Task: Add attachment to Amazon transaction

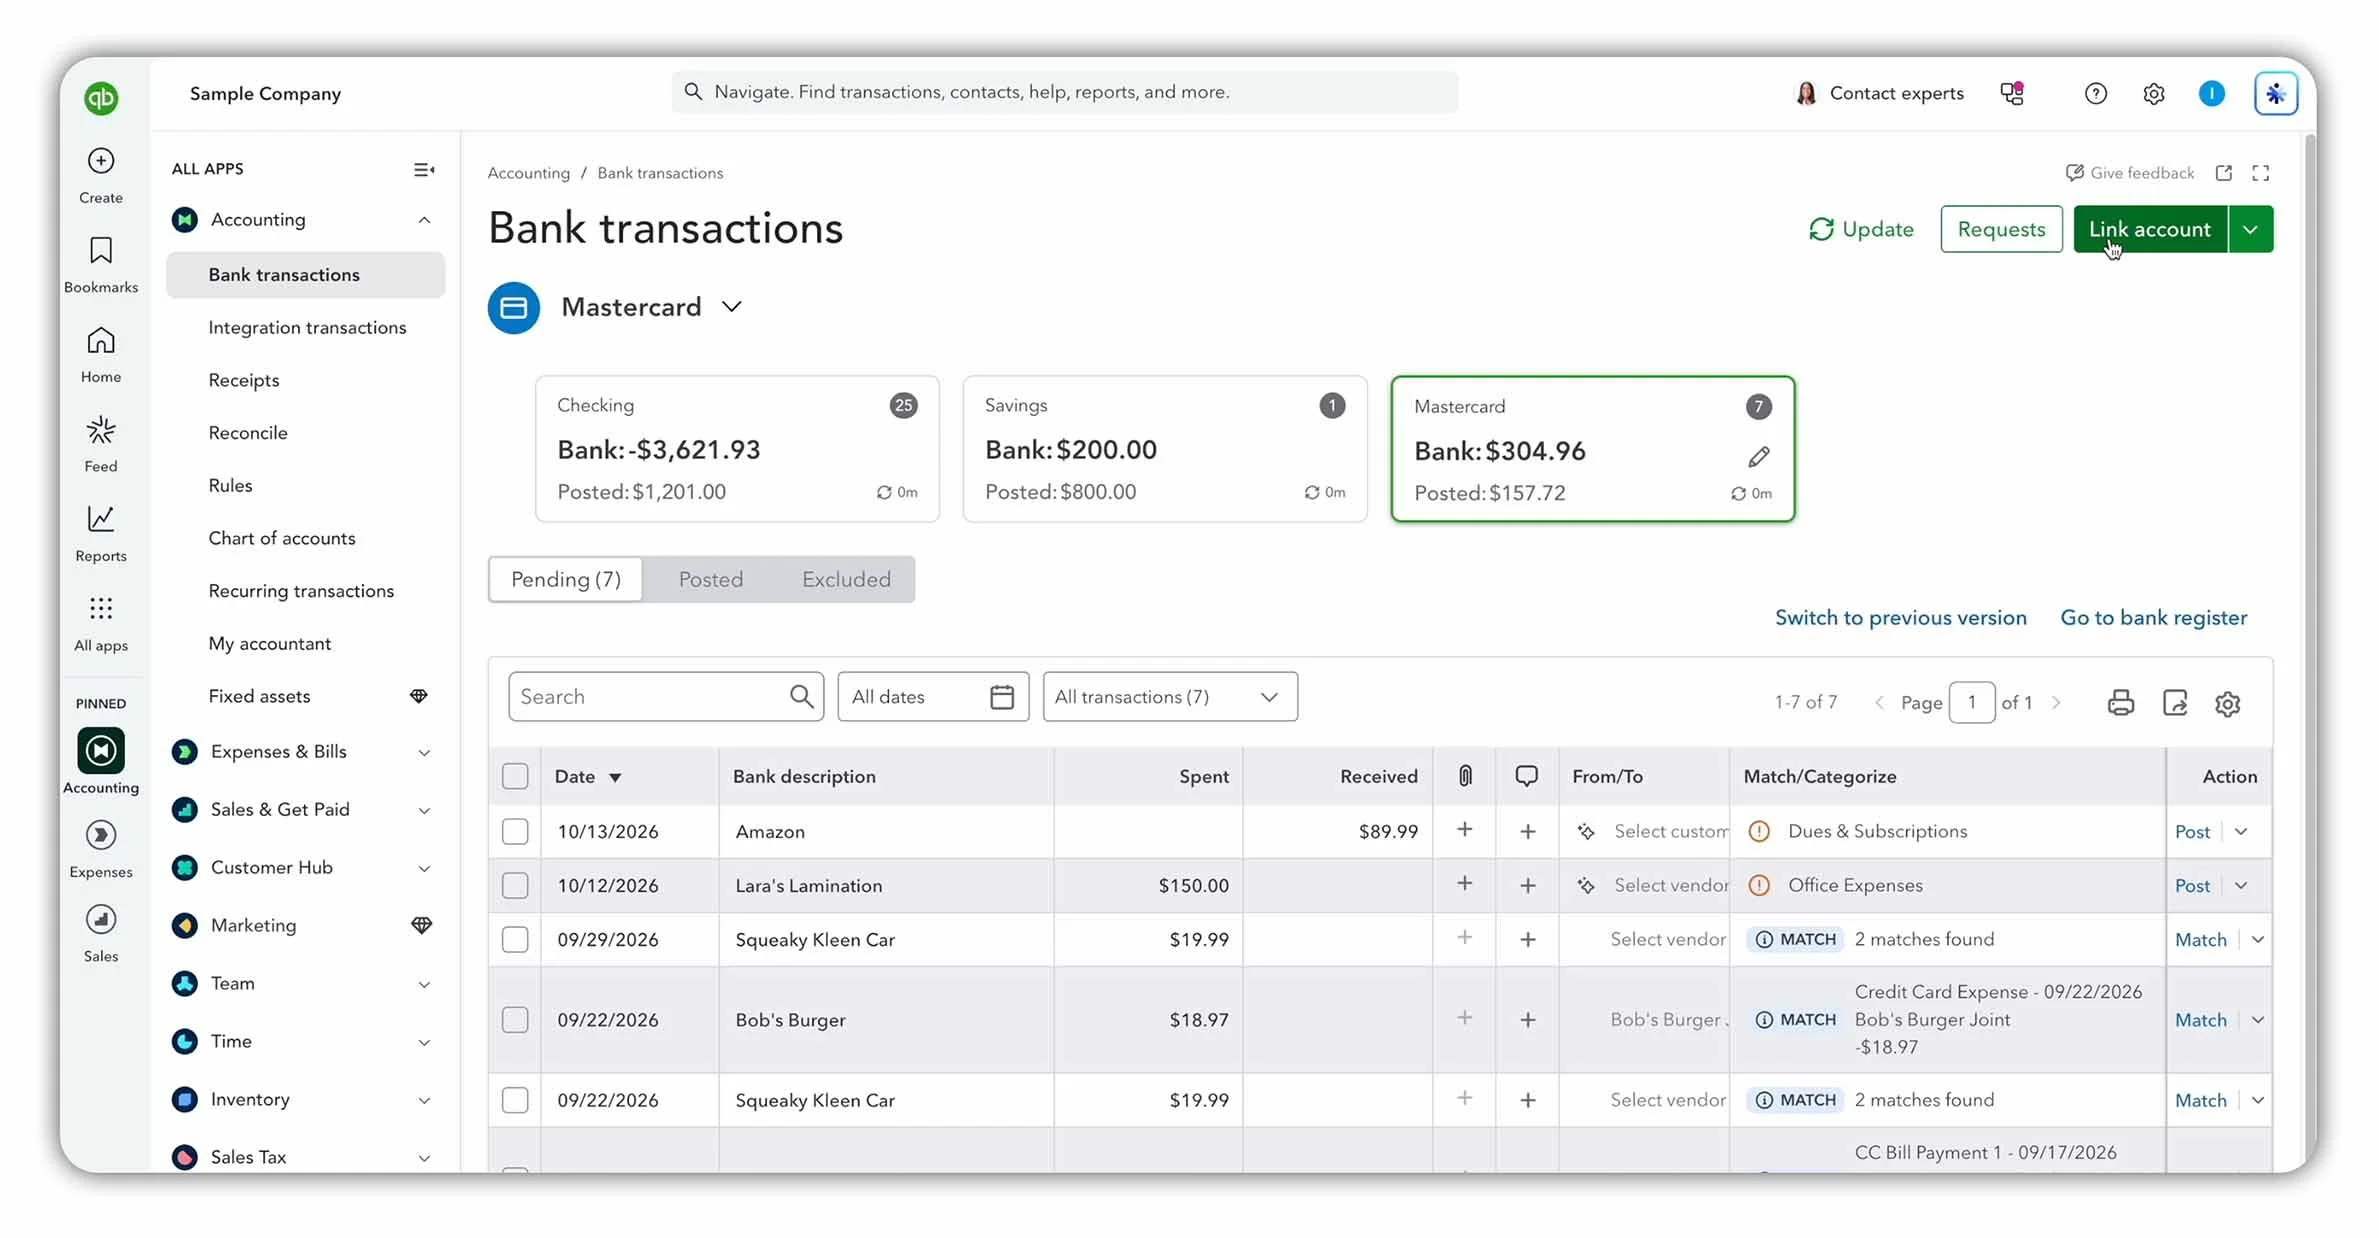Action: (x=1465, y=830)
